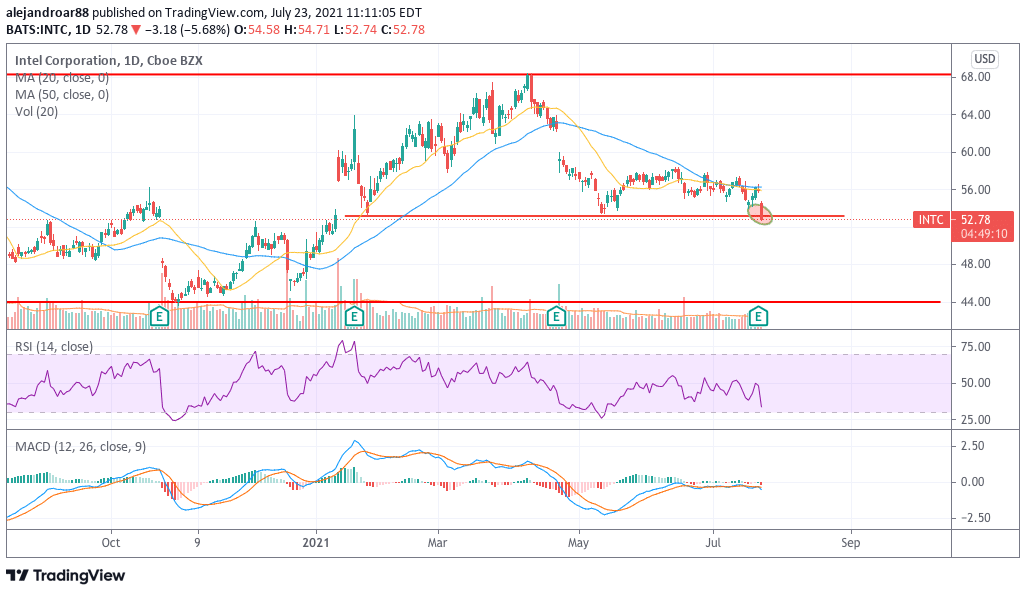This screenshot has height=594, width=1026.
Task: Click the 60.00 price axis label
Action: pyautogui.click(x=975, y=152)
